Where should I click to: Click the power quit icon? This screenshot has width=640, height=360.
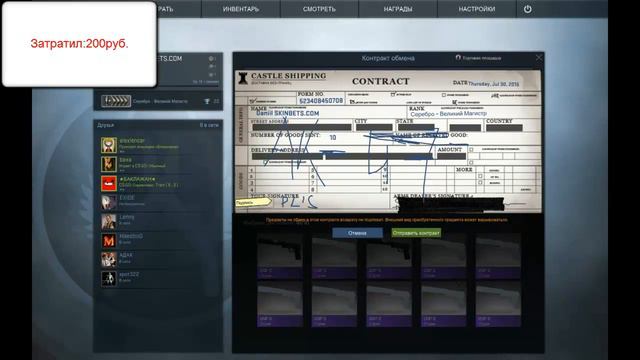pyautogui.click(x=527, y=9)
